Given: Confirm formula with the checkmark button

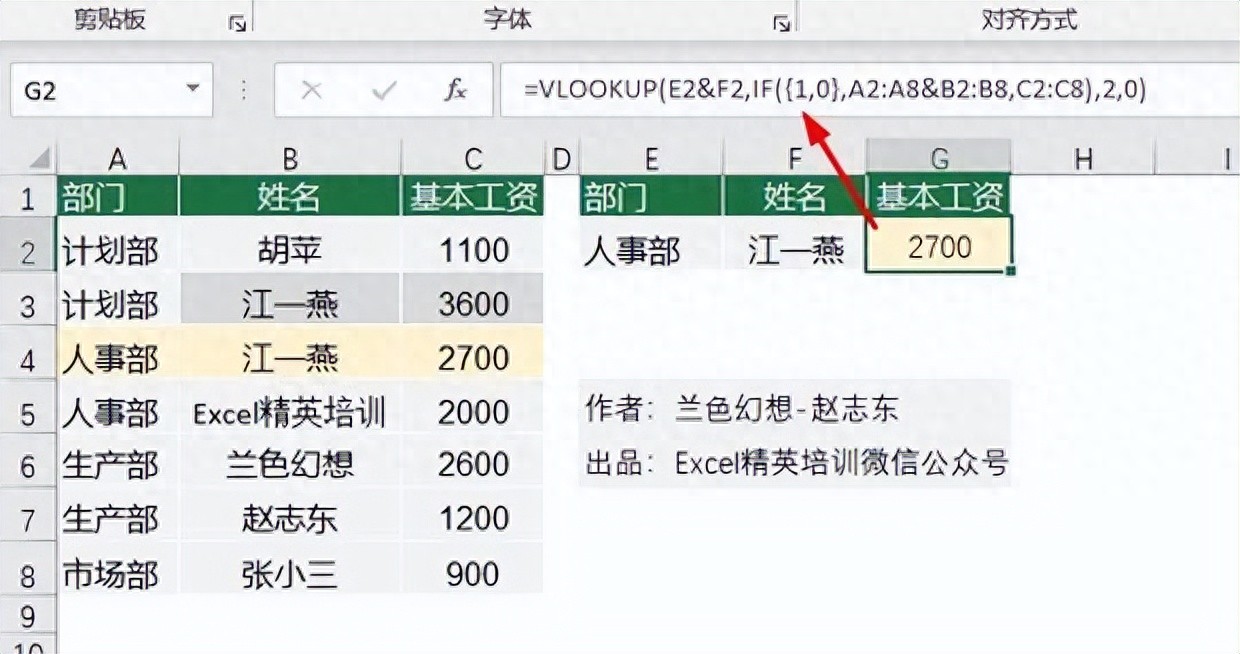Looking at the screenshot, I should coord(383,91).
